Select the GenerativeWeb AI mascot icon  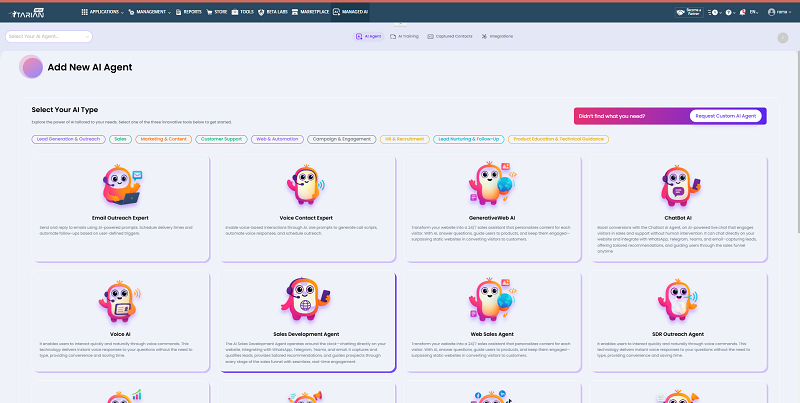[x=492, y=184]
